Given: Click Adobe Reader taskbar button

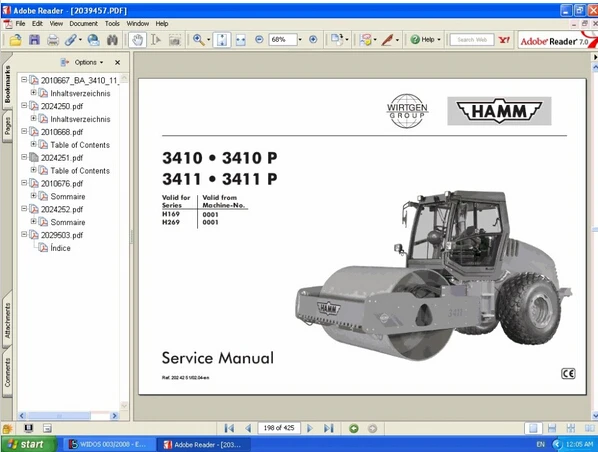Looking at the screenshot, I should point(203,444).
